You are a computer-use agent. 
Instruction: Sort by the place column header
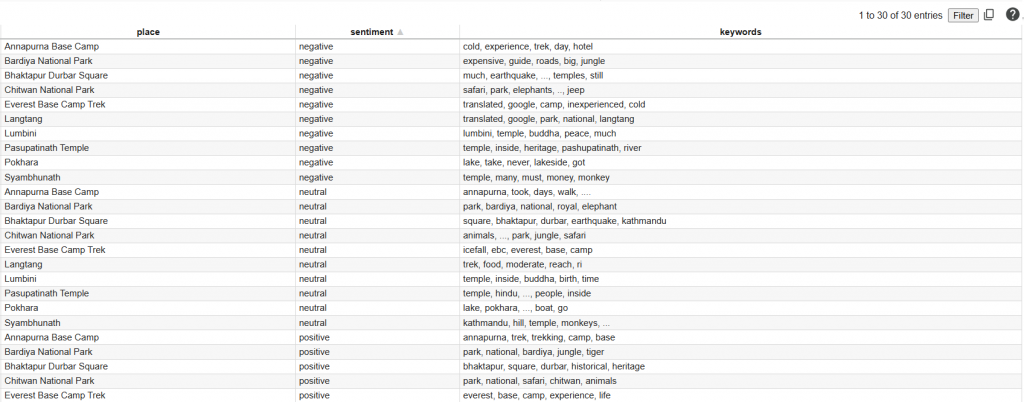tap(148, 32)
